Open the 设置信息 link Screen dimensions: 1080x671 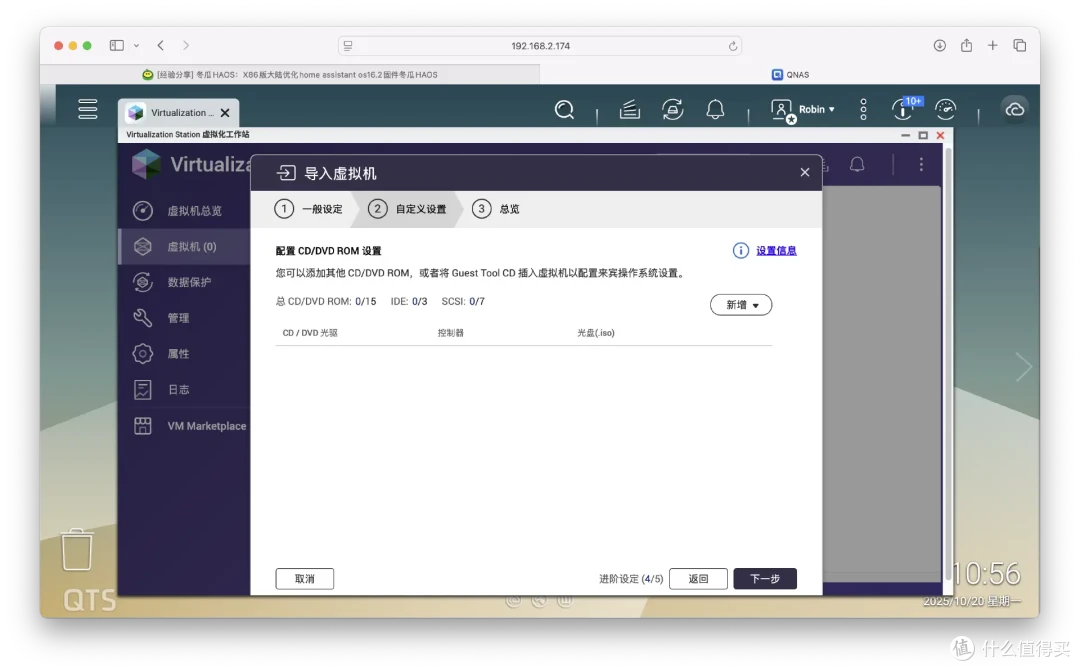pos(776,251)
